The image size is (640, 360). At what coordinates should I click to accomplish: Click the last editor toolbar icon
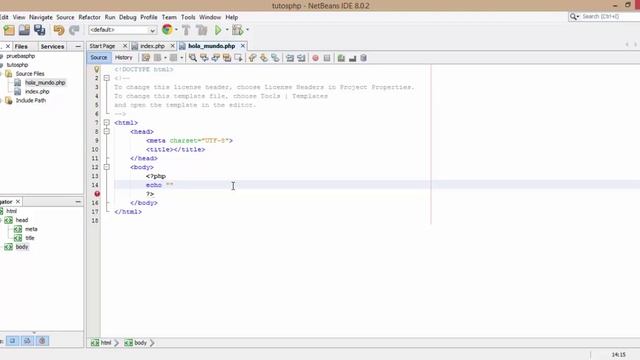click(363, 58)
